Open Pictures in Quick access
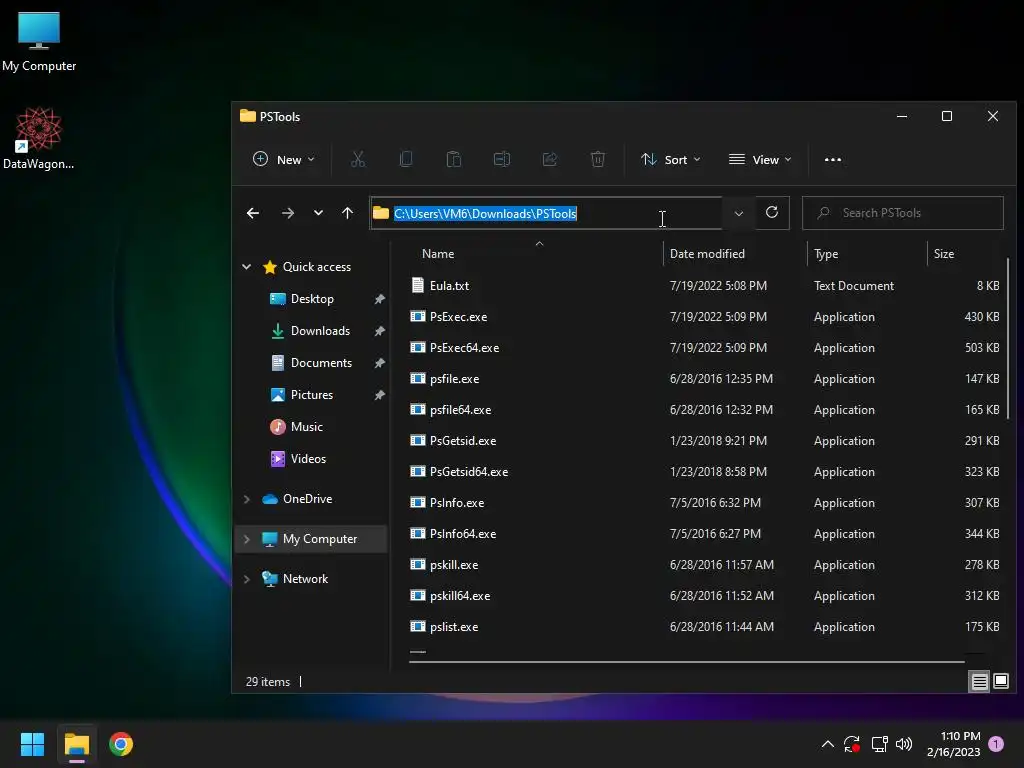This screenshot has width=1024, height=768. pos(312,394)
